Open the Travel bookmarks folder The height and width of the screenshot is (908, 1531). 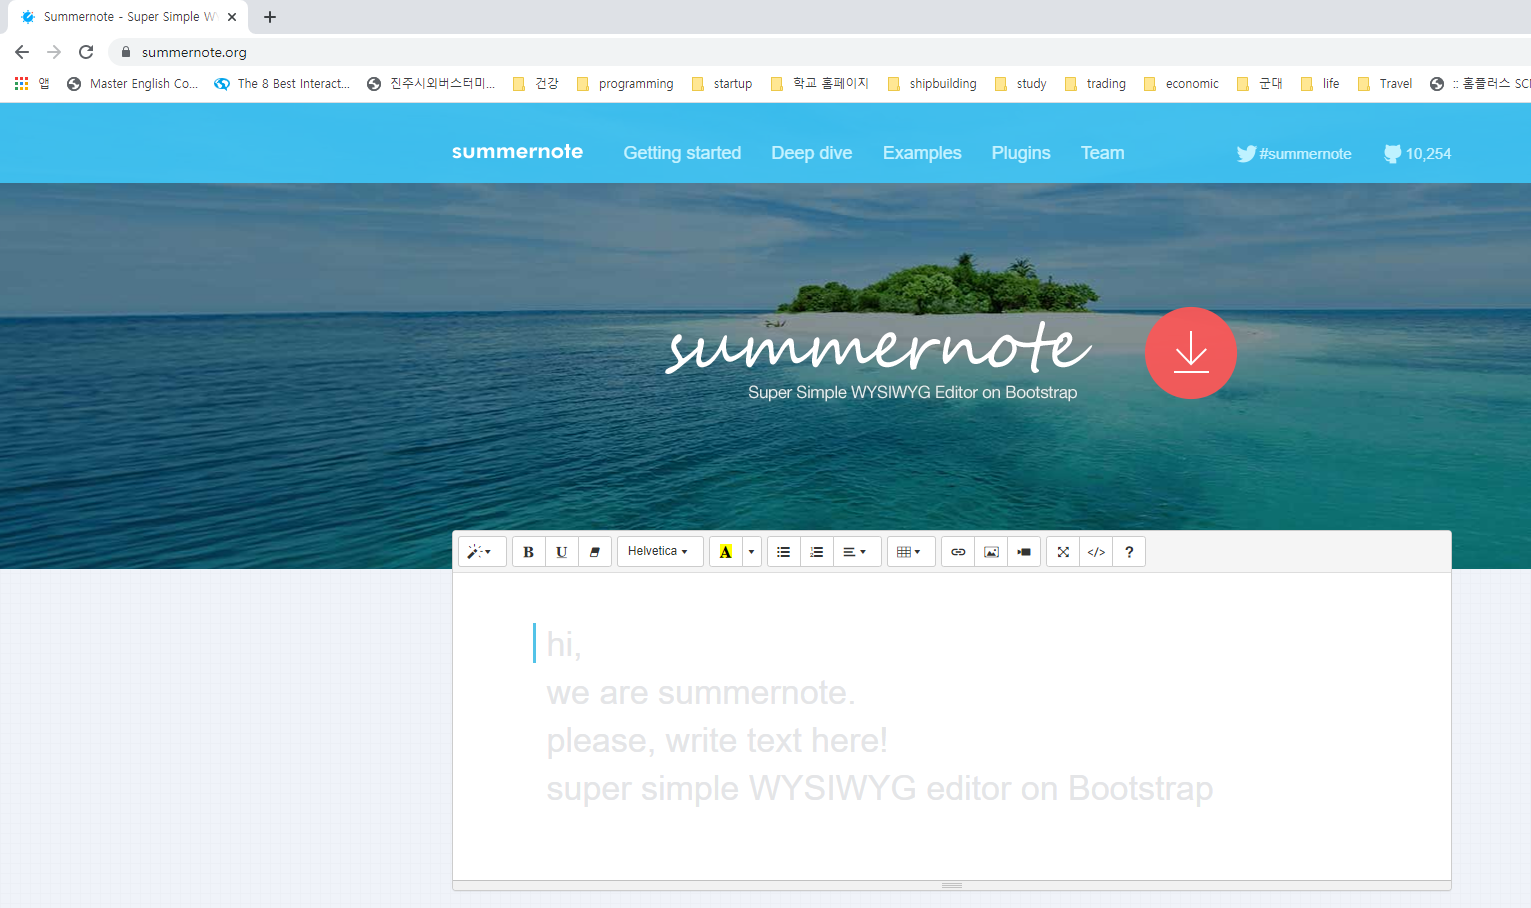click(1385, 84)
